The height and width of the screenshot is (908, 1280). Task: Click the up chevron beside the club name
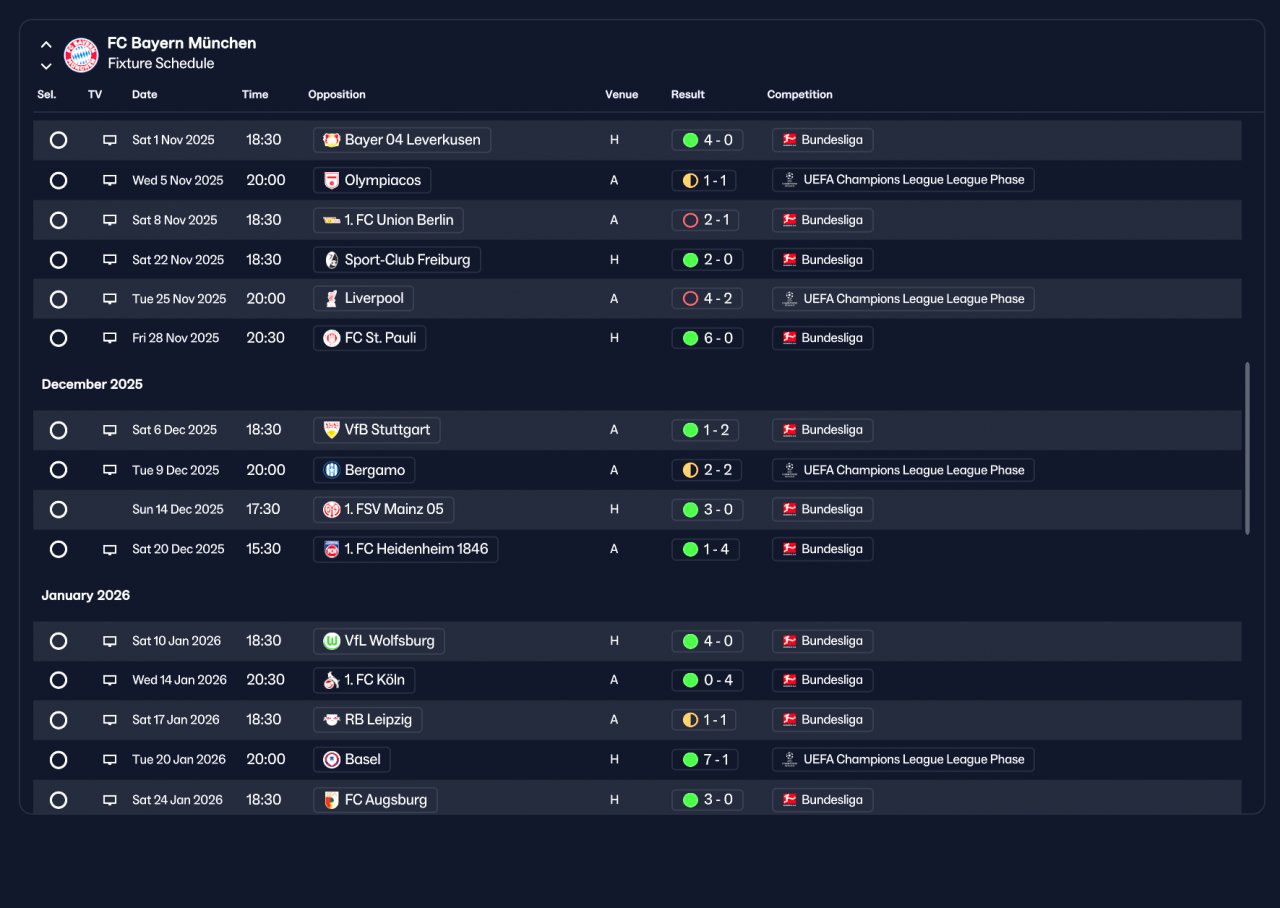point(46,45)
